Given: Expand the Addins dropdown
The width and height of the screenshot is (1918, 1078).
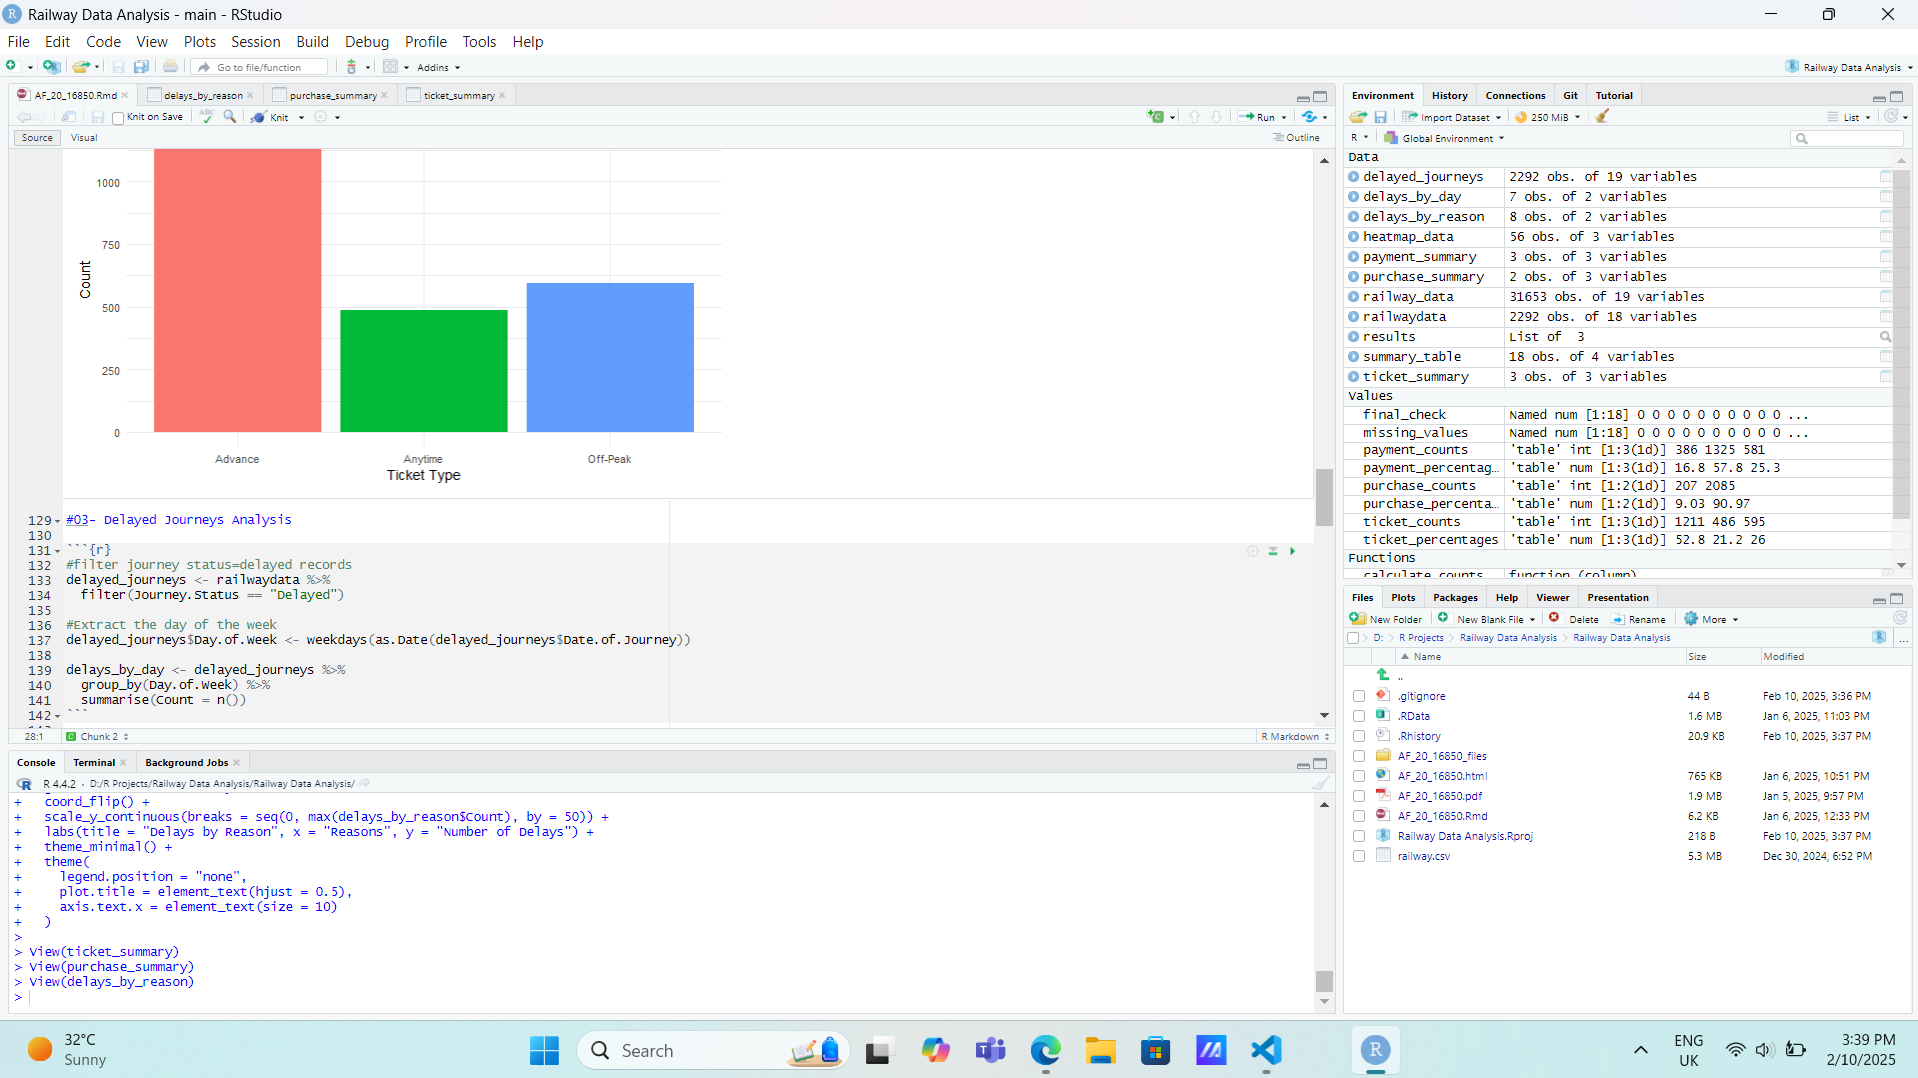Looking at the screenshot, I should coord(438,67).
